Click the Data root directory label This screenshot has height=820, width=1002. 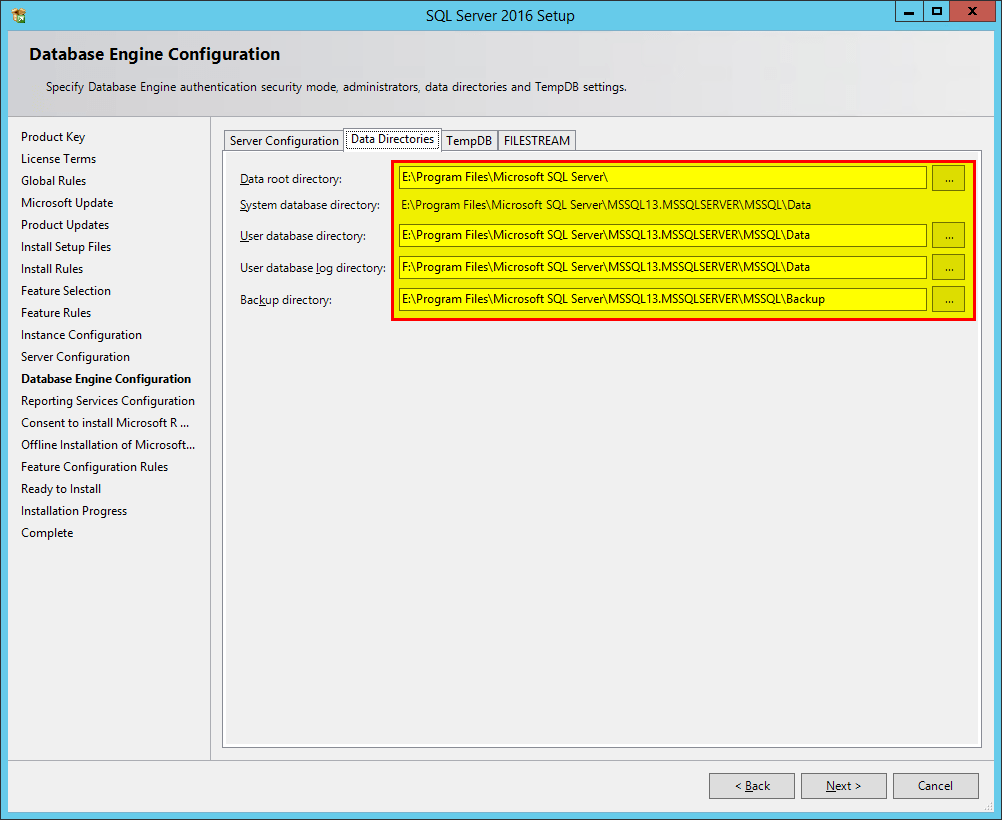coord(291,179)
